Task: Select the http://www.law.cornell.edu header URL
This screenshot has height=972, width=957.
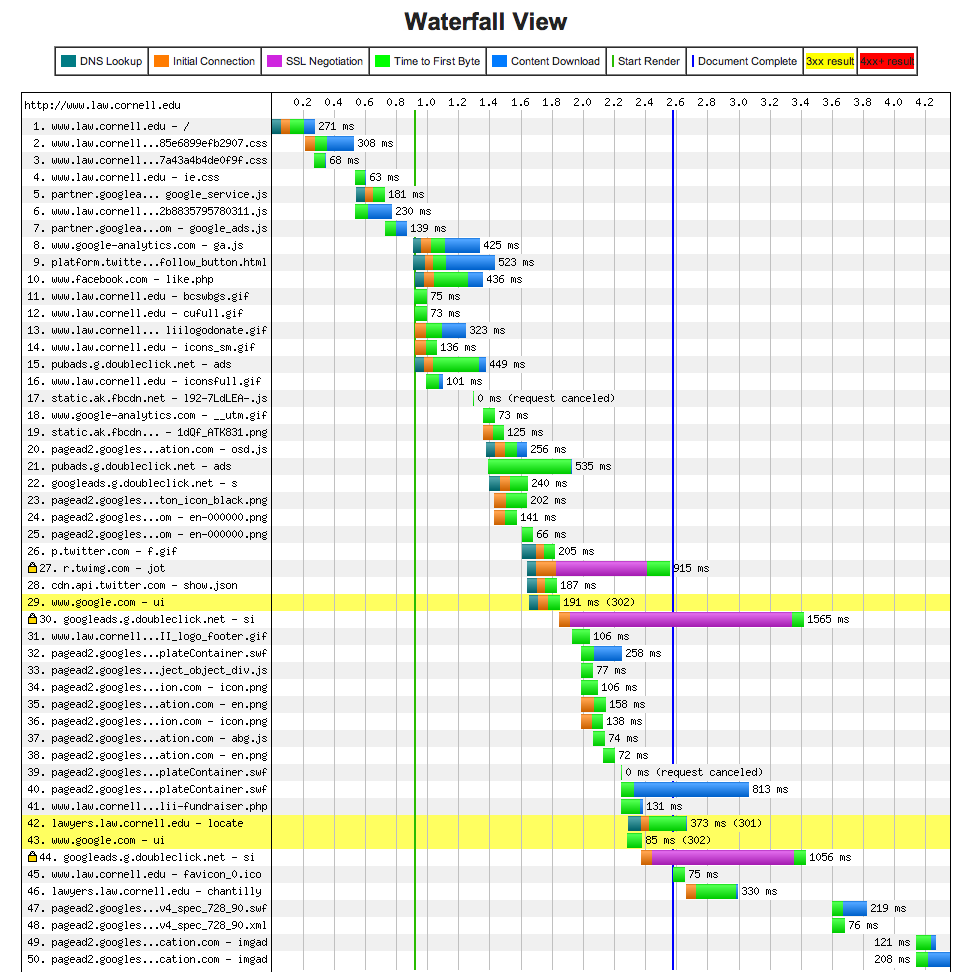Action: pos(102,105)
